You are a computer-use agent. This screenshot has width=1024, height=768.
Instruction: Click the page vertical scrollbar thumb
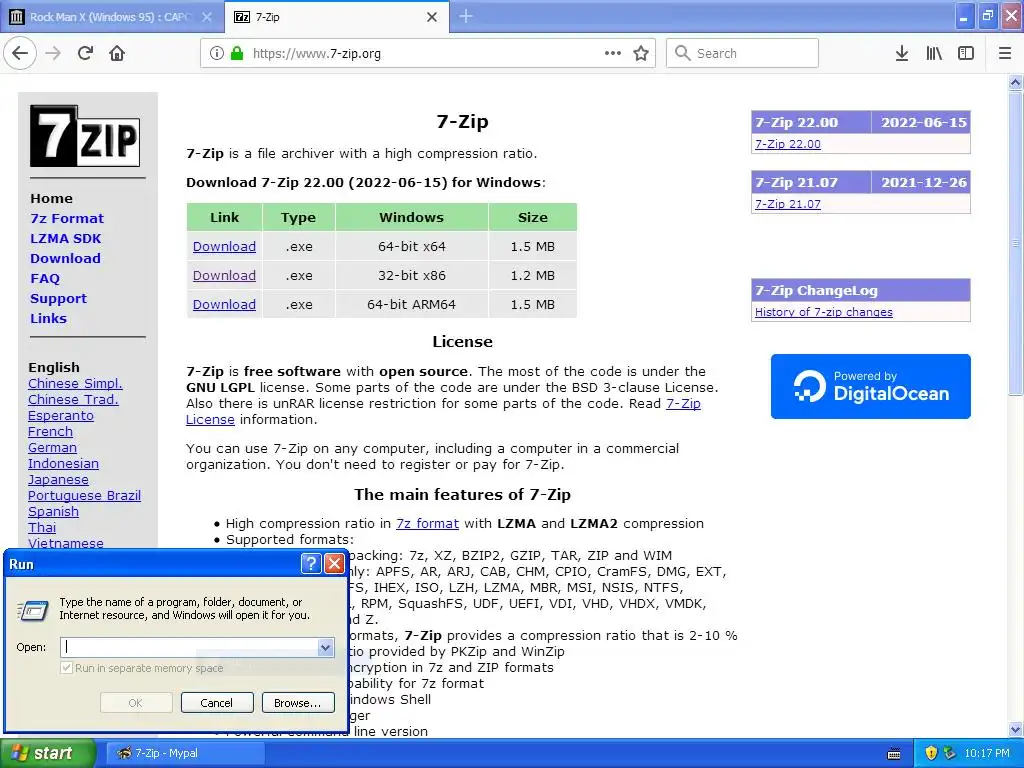point(1016,243)
